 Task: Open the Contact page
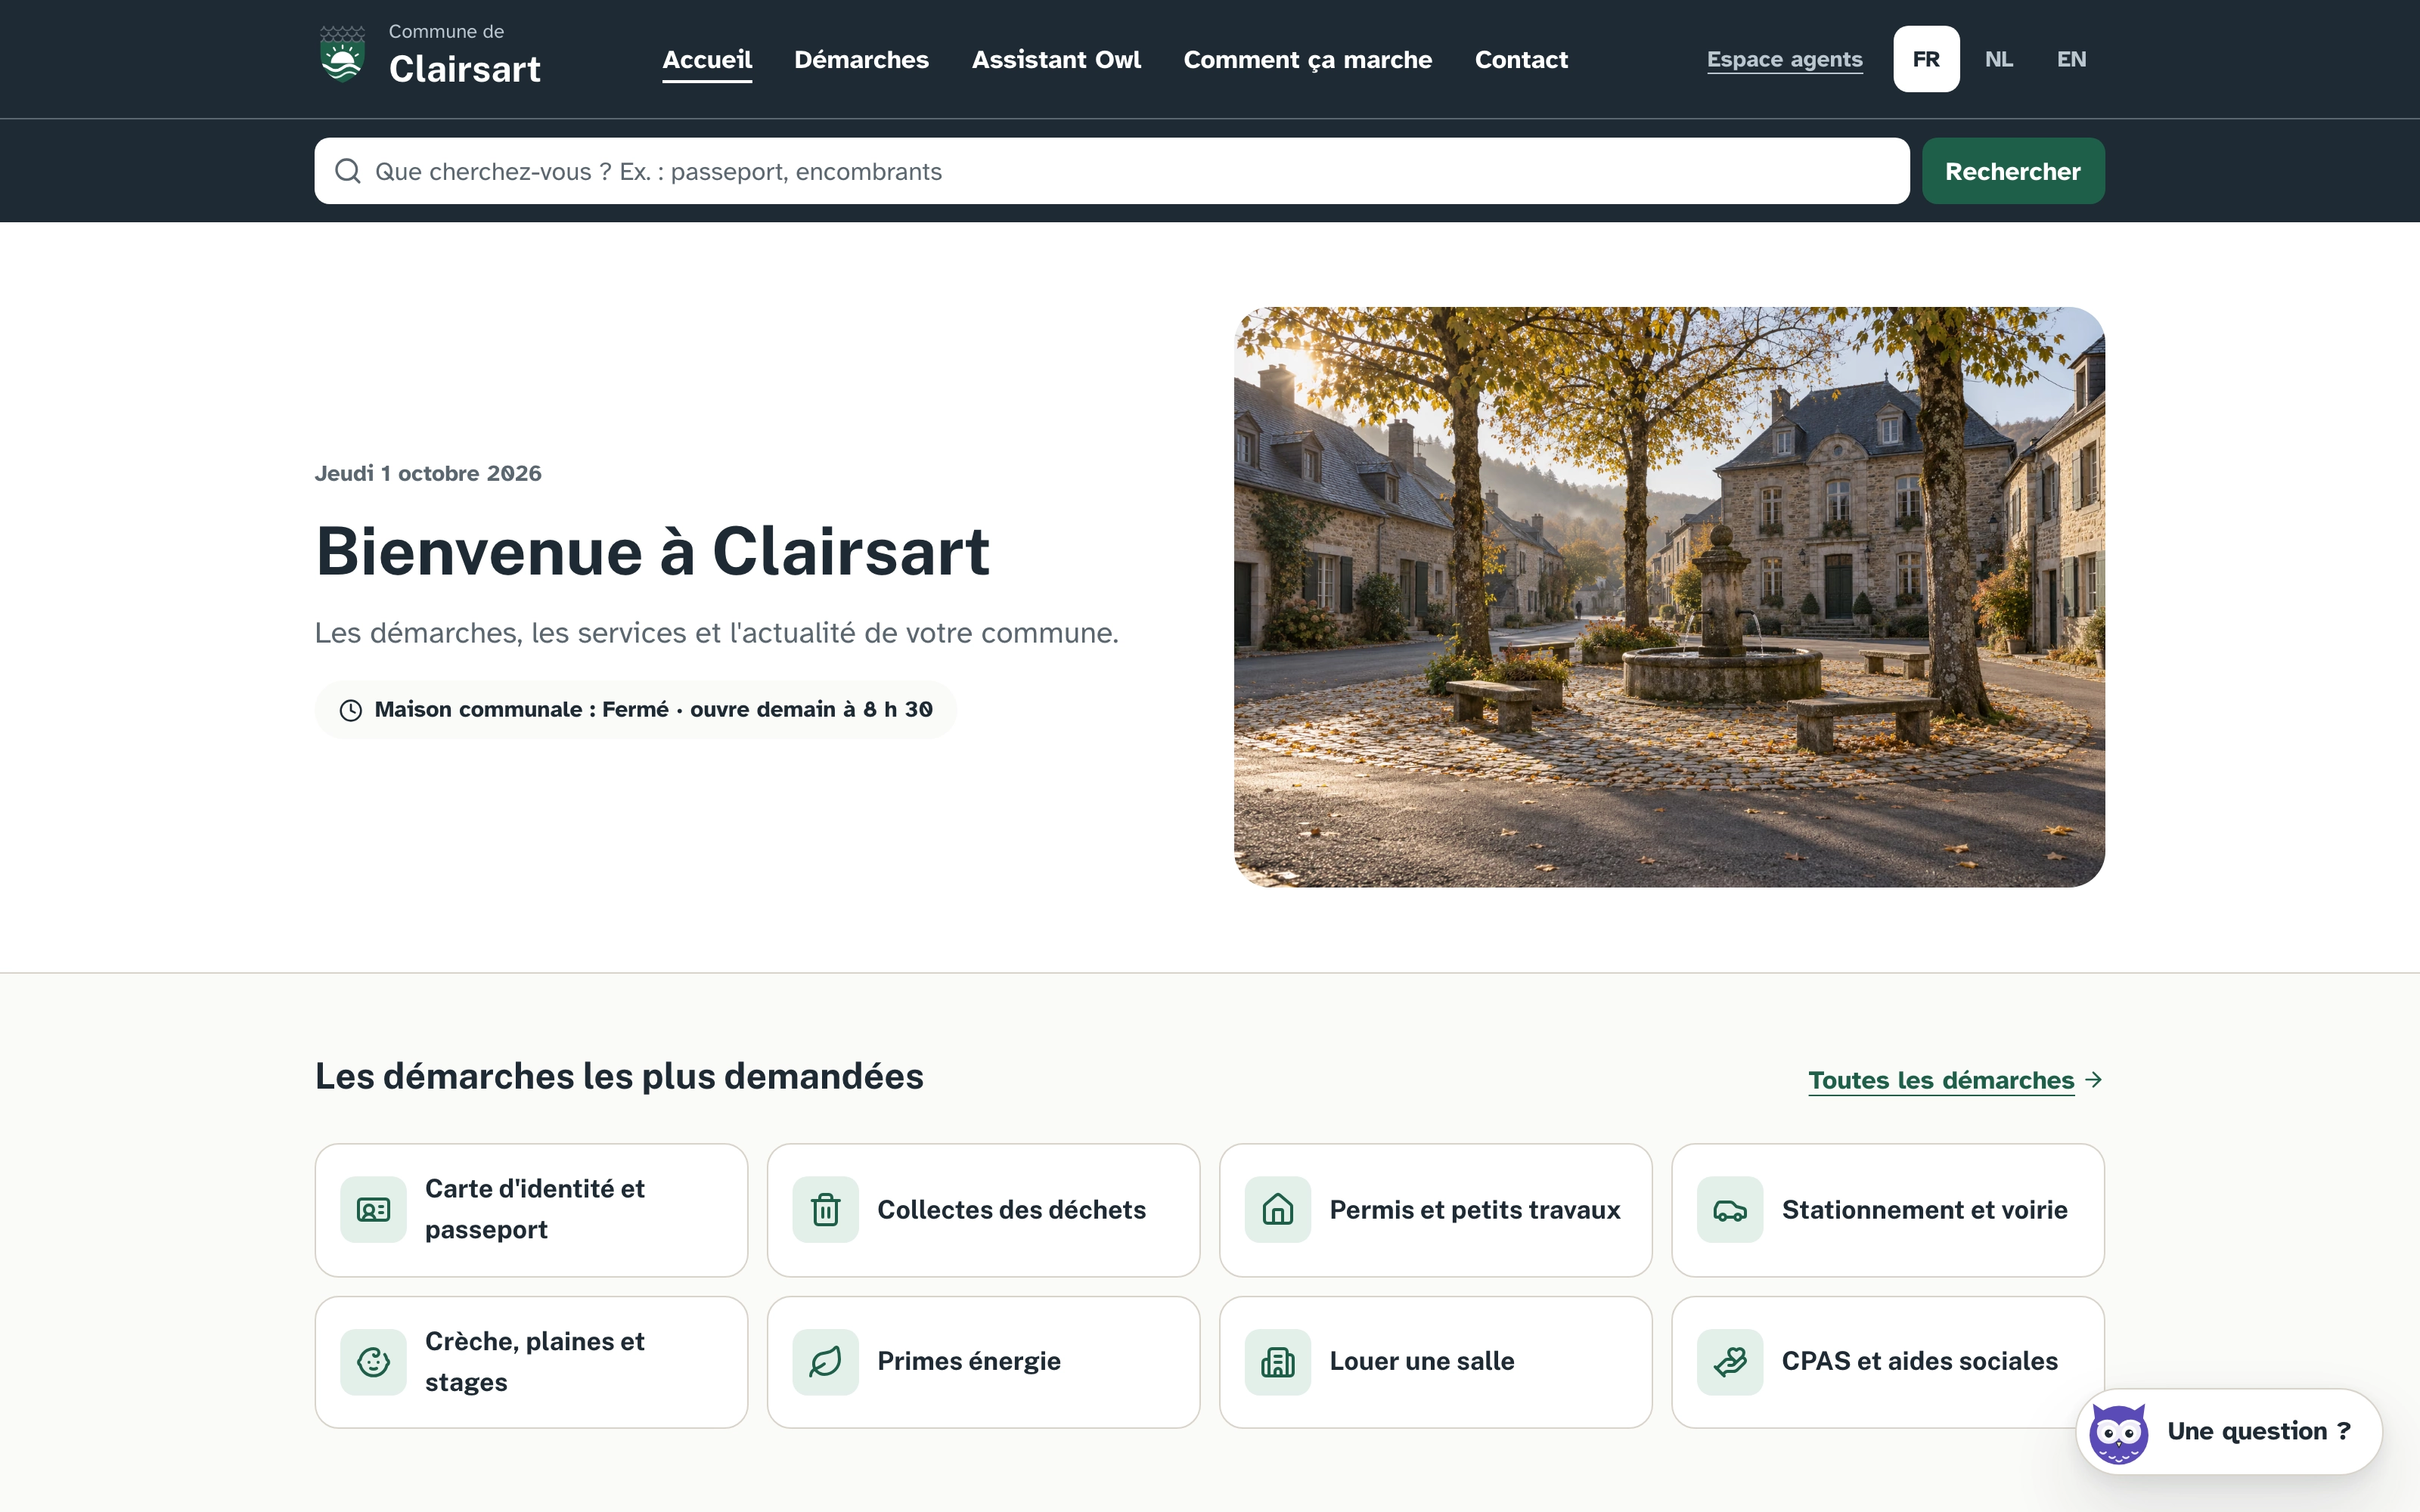[x=1521, y=60]
